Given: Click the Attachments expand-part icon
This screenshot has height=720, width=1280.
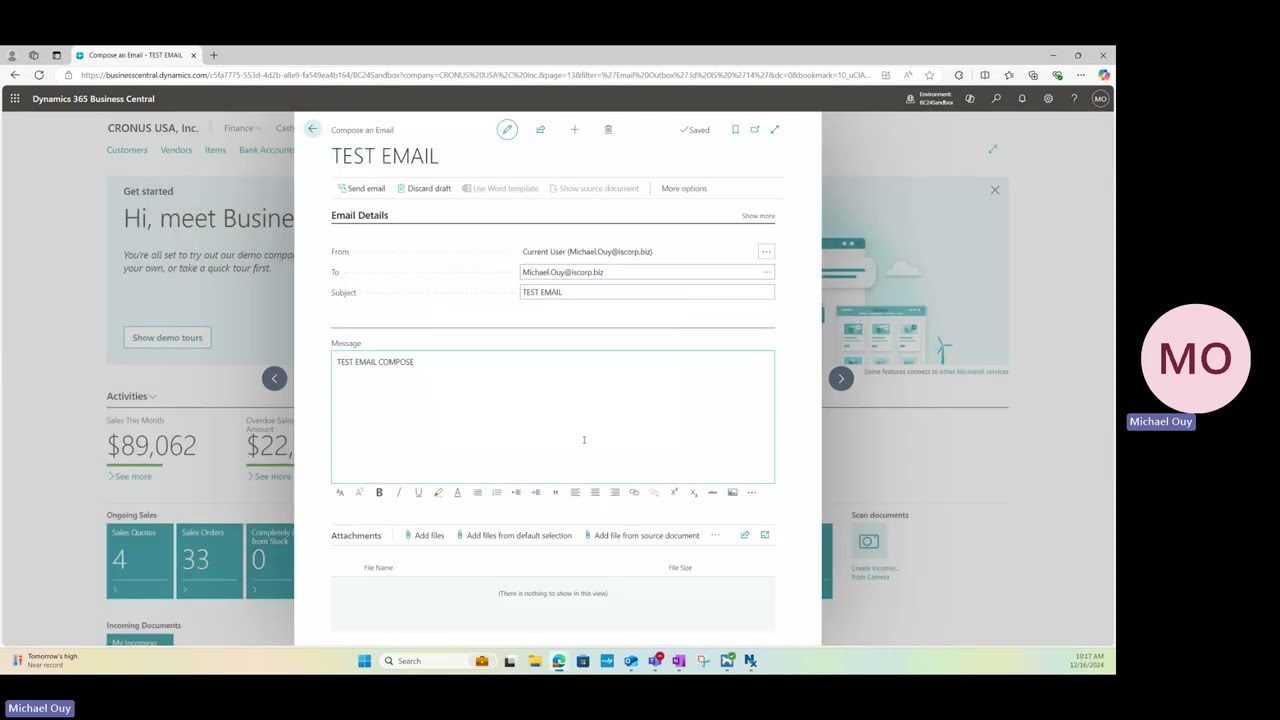Looking at the screenshot, I should click(x=765, y=535).
